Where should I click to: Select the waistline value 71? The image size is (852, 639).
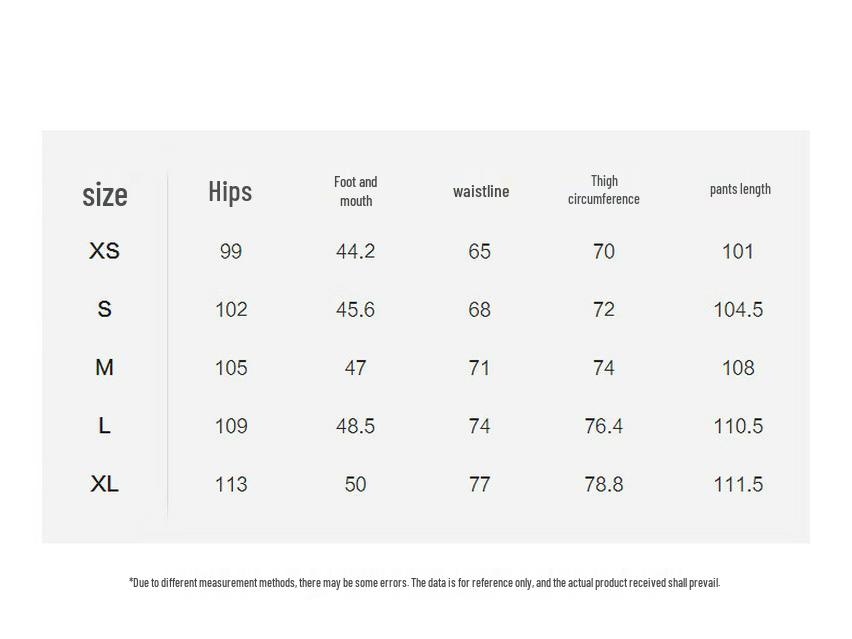coord(480,368)
